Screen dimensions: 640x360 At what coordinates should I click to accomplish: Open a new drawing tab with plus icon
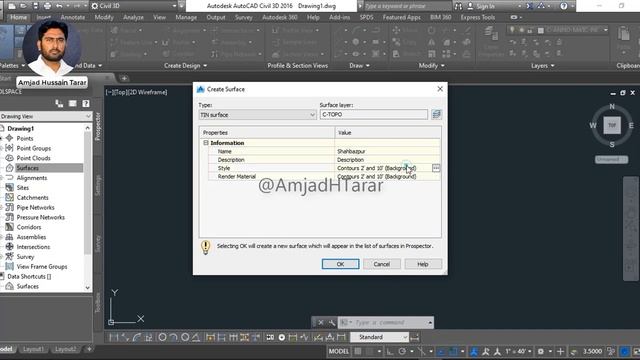pos(124,78)
